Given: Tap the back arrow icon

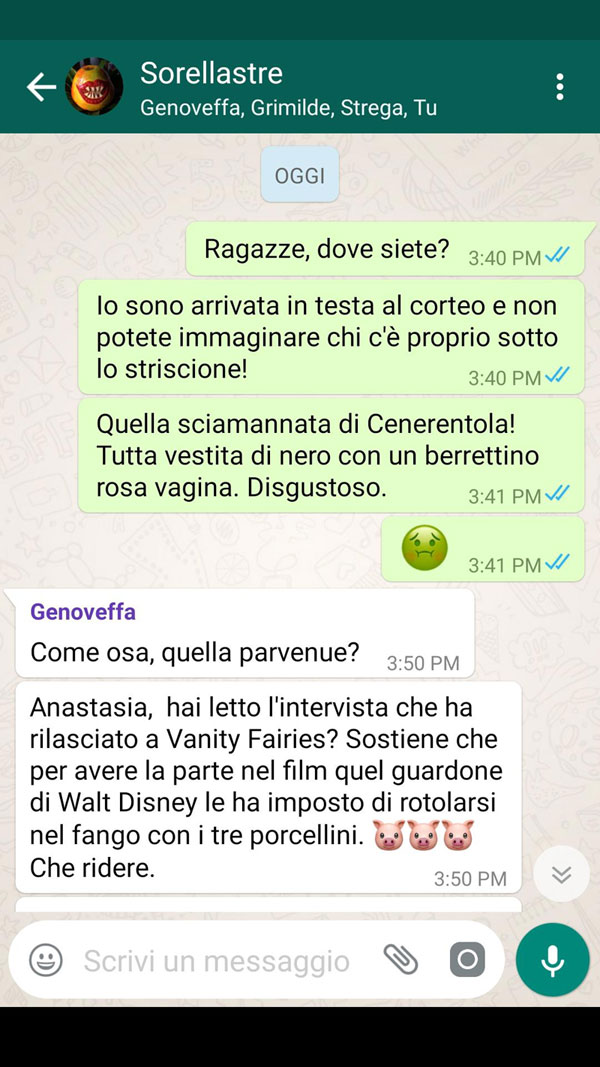Looking at the screenshot, I should (x=41, y=87).
